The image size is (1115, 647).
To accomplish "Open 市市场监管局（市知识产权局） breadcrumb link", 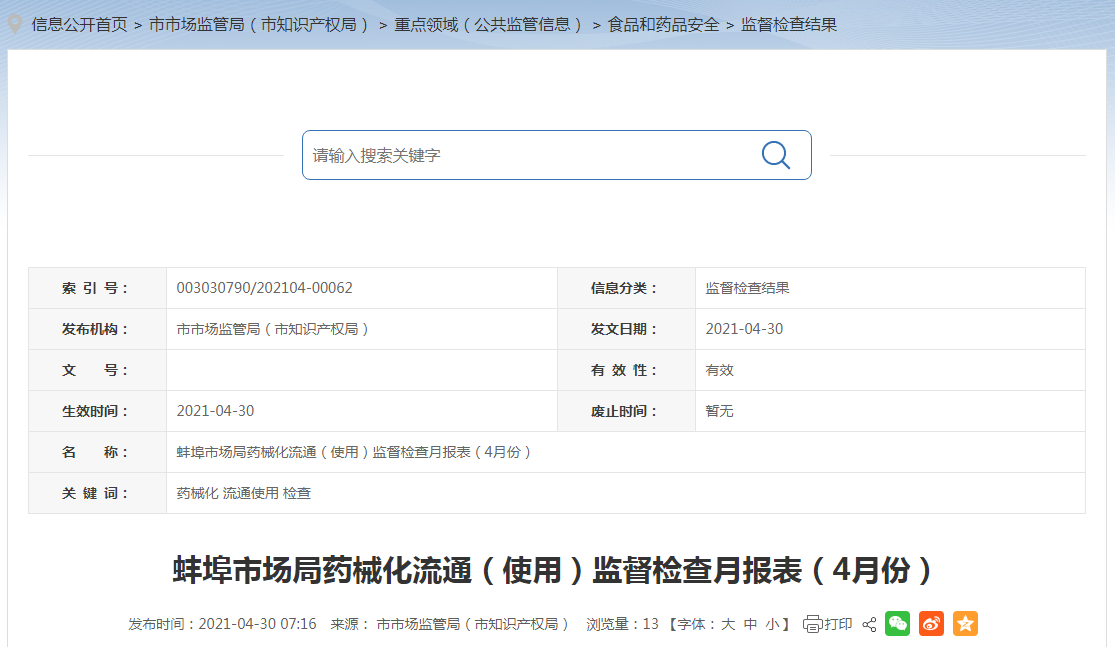I will [x=259, y=25].
